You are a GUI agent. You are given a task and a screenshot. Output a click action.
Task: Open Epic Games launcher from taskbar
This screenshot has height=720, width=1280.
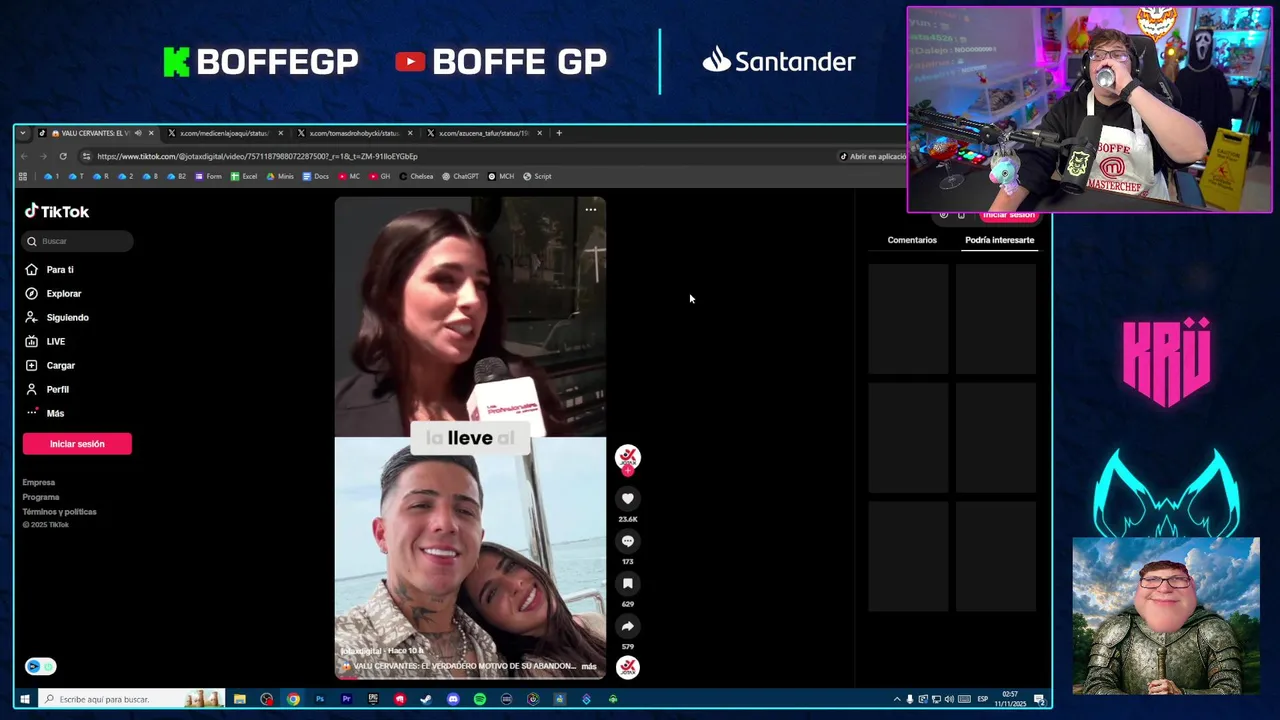tap(373, 699)
